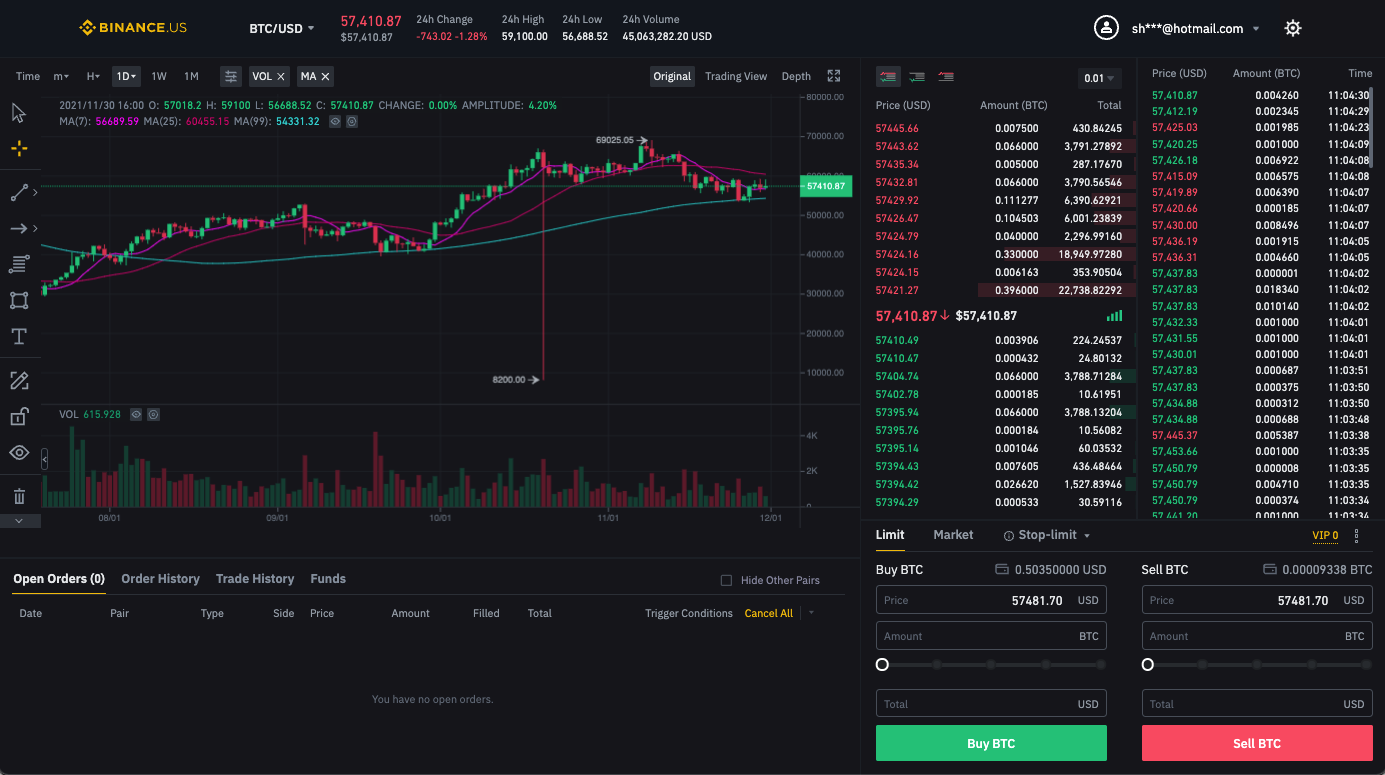Open more order options kebab menu
This screenshot has height=775, width=1385.
(1357, 536)
